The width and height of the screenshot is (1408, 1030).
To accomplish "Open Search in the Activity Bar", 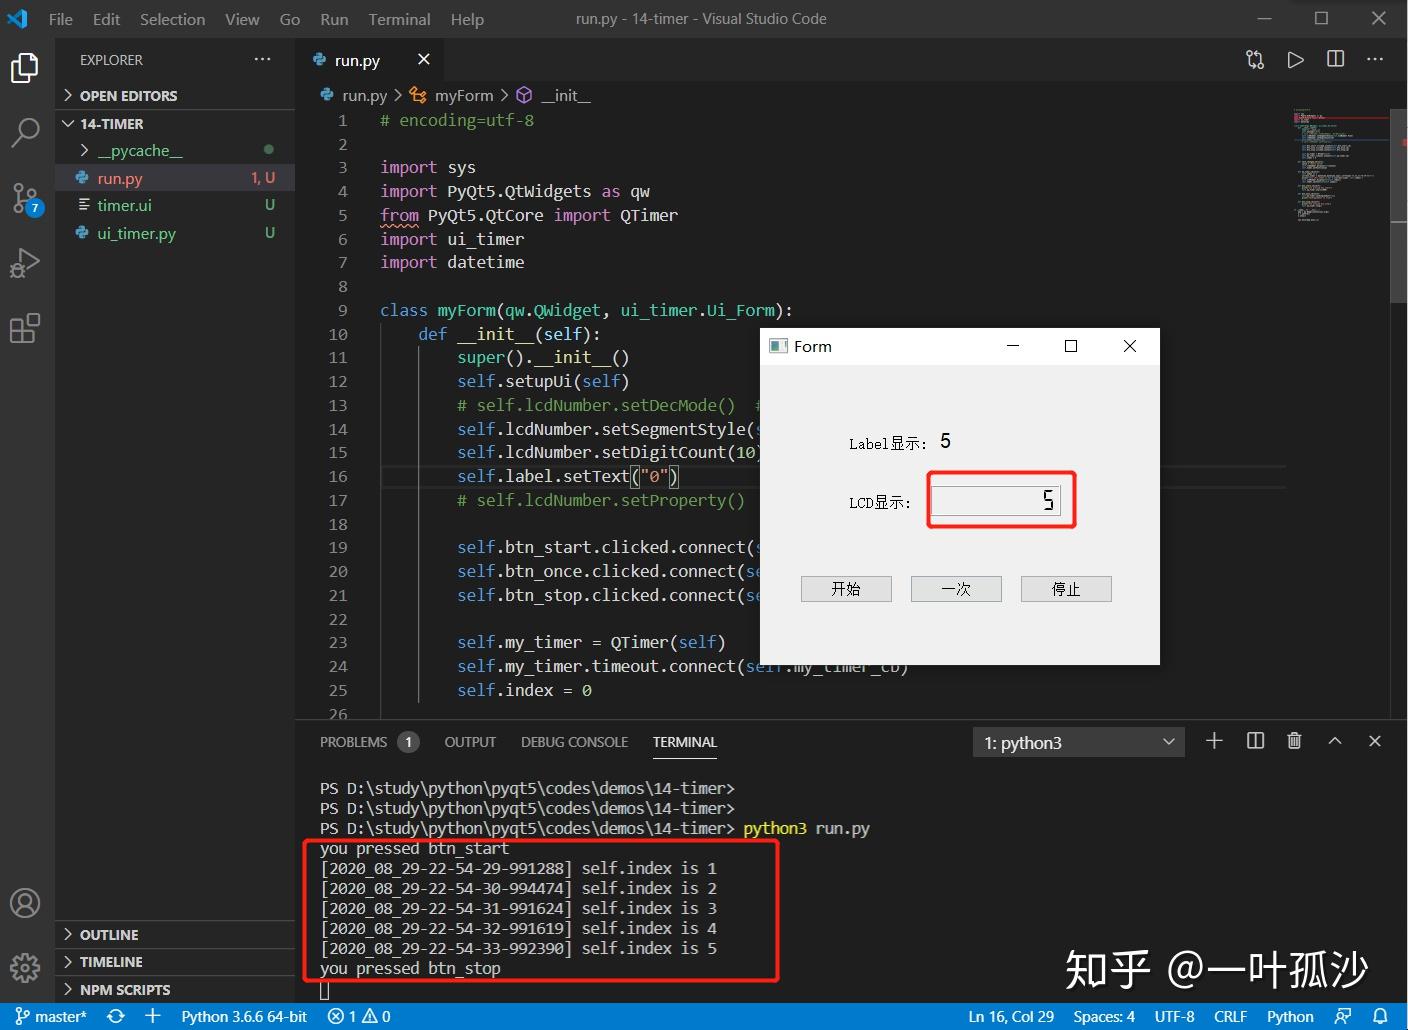I will tap(25, 131).
